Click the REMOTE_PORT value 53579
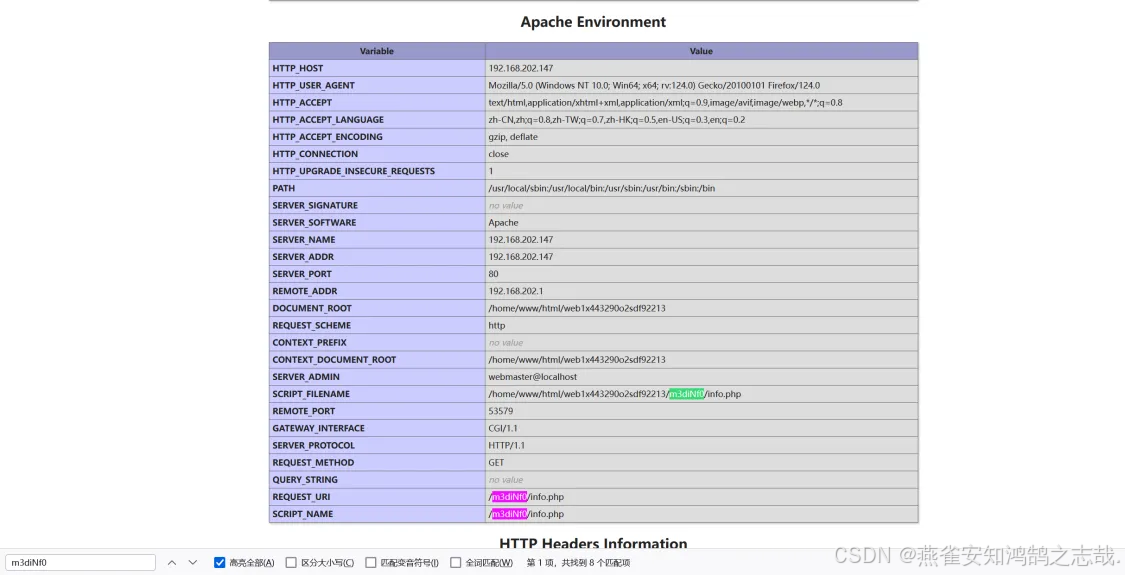This screenshot has width=1125, height=575. (501, 411)
